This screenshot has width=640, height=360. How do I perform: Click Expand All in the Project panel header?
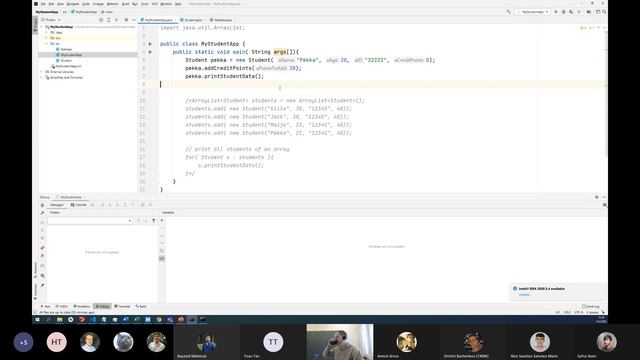pyautogui.click(x=109, y=20)
